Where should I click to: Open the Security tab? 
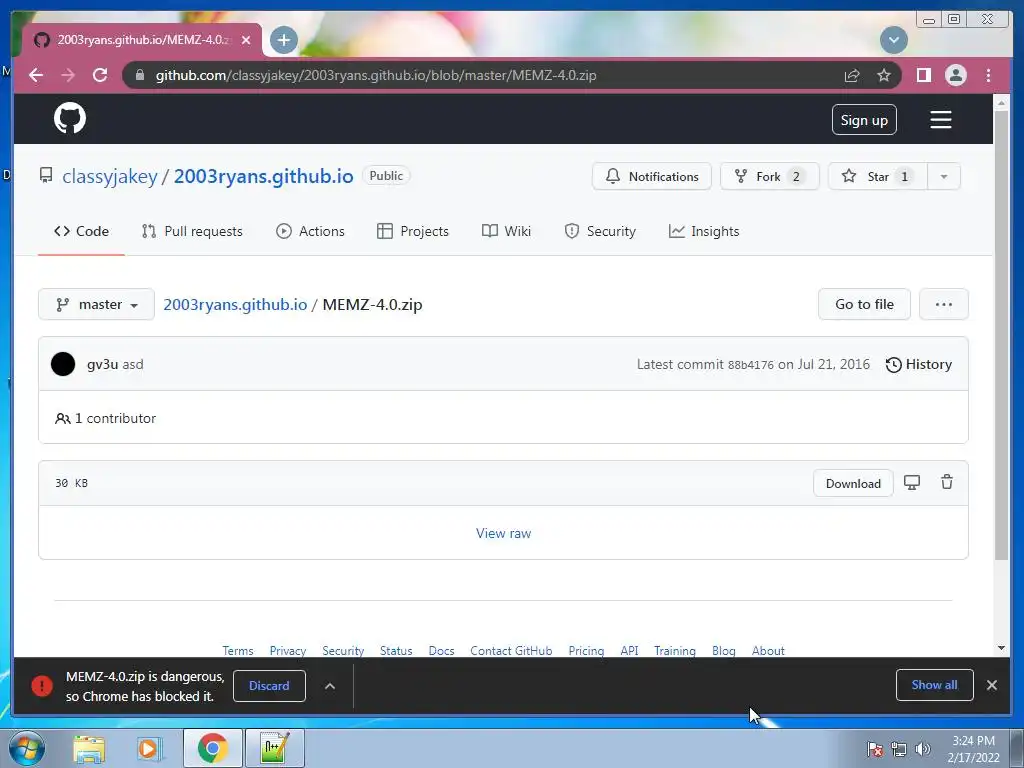(600, 231)
